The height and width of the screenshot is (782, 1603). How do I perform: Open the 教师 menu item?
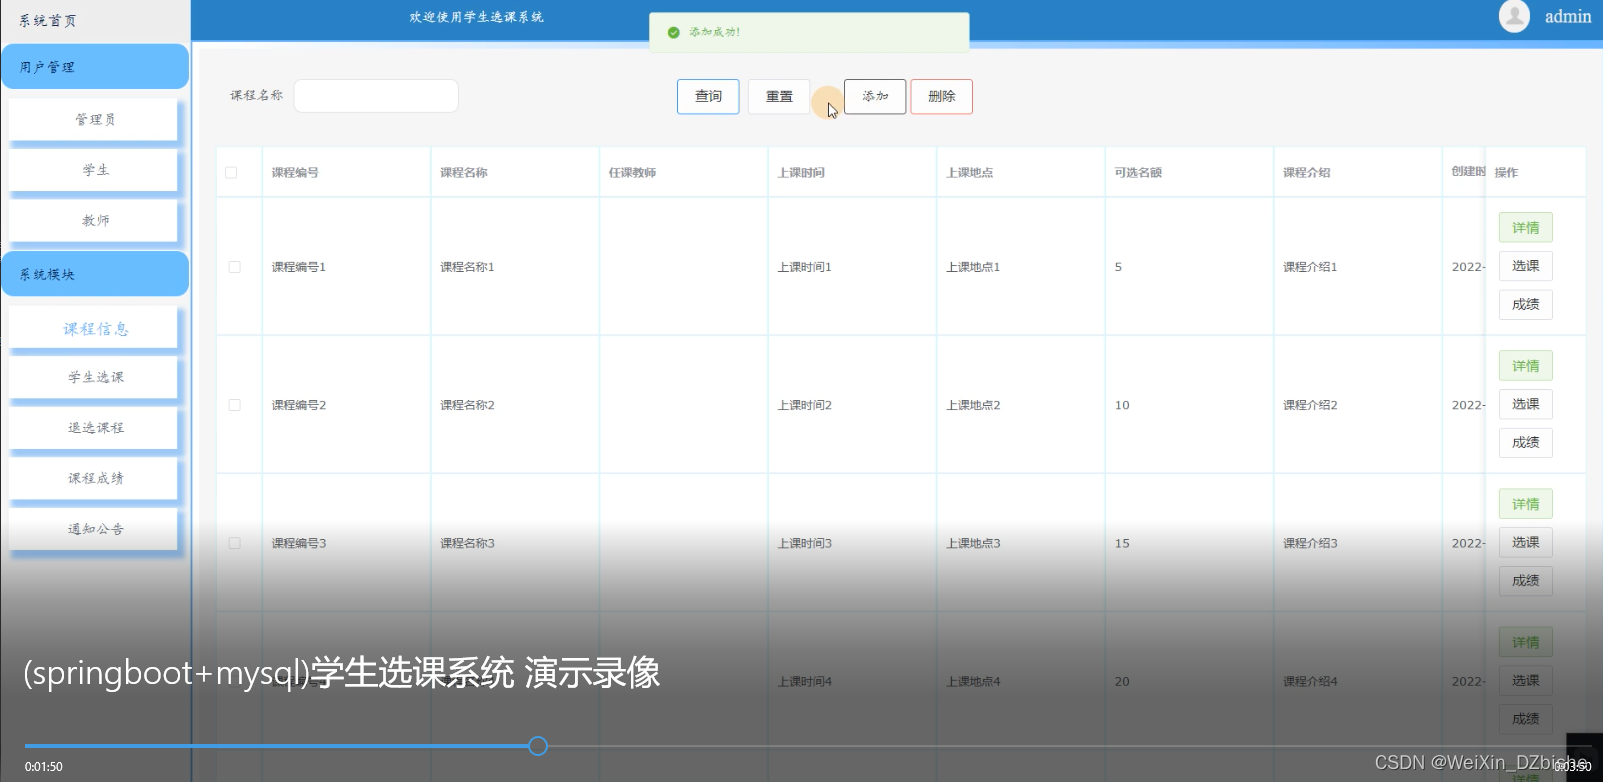coord(95,220)
